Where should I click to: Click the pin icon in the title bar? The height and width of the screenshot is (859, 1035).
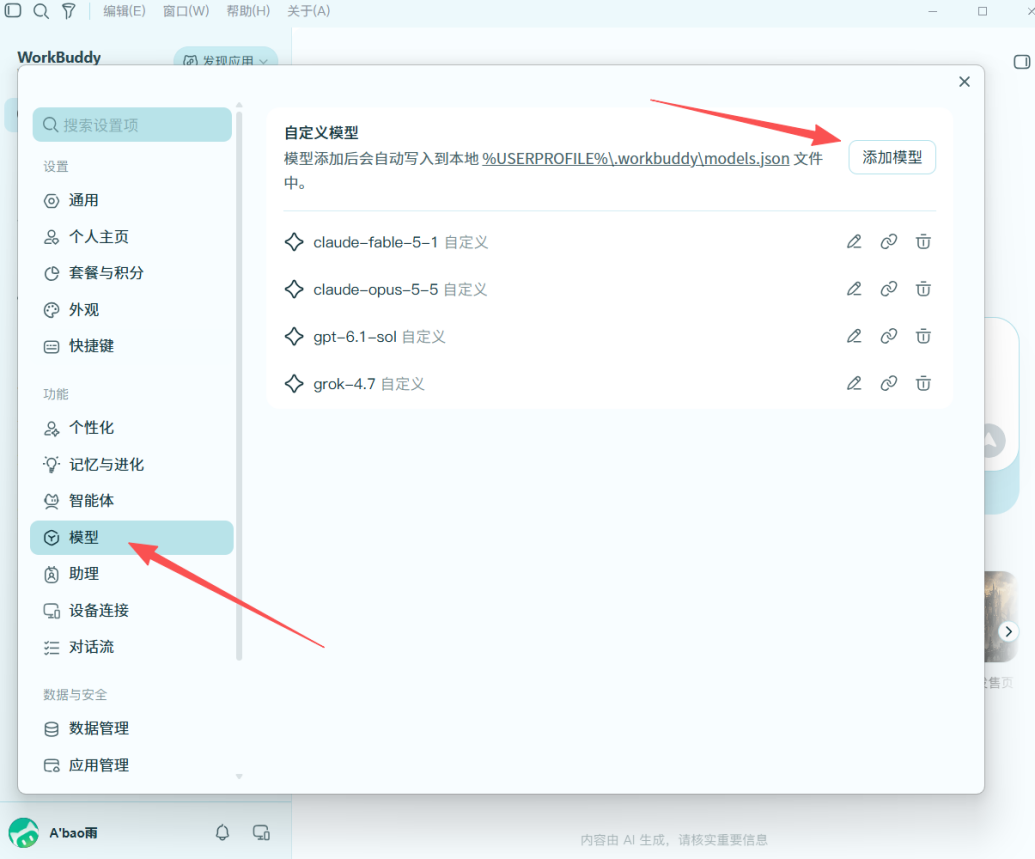[x=69, y=11]
